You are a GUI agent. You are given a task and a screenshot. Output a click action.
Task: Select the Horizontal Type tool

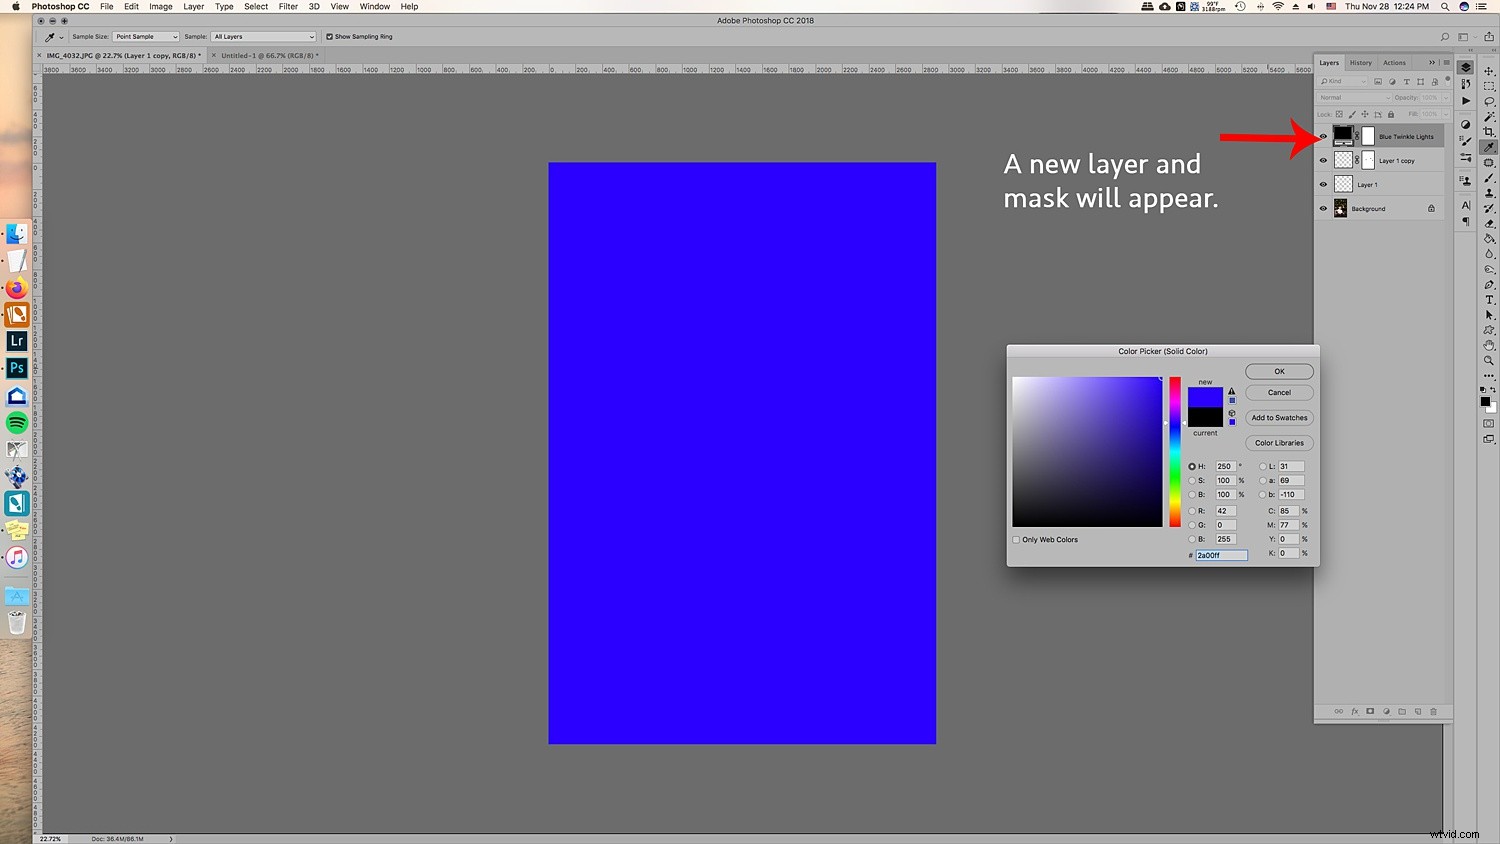click(1489, 300)
